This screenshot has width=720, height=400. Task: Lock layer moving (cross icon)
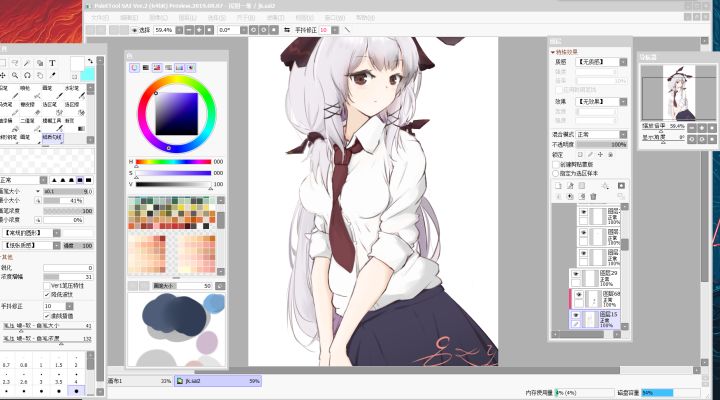(x=600, y=155)
